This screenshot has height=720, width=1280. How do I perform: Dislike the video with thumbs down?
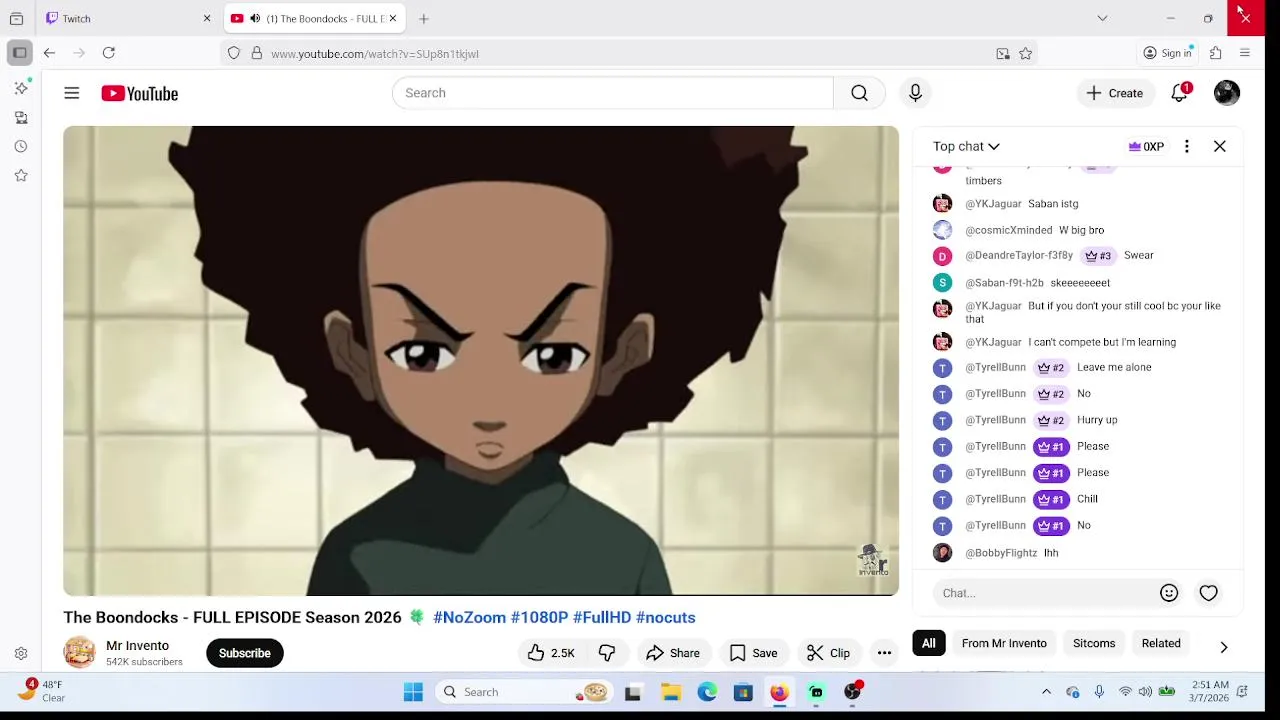coord(607,653)
